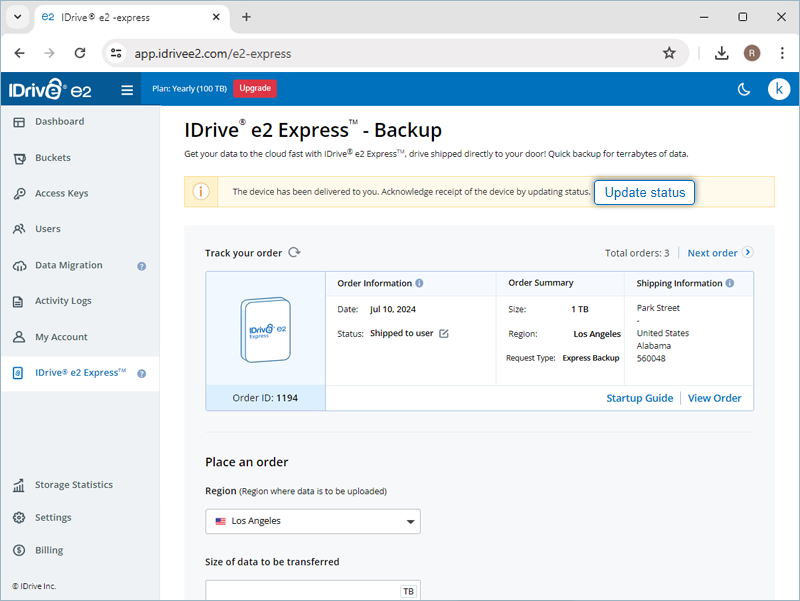Screen dimensions: 800x601
Task: Collapse sidebar with the hamburger menu icon
Action: click(127, 90)
